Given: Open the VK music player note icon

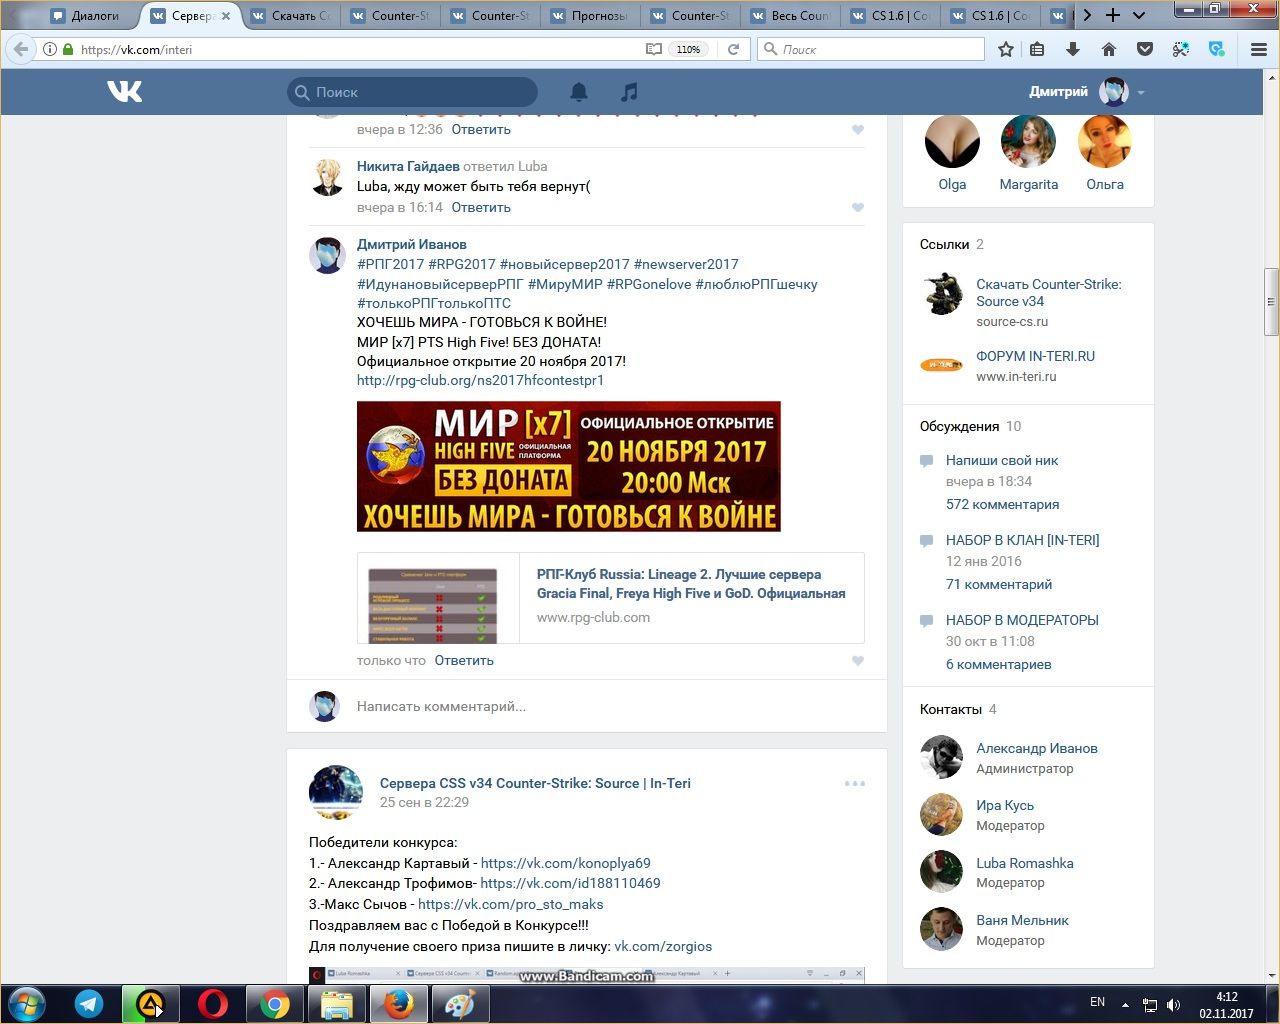Looking at the screenshot, I should (629, 92).
